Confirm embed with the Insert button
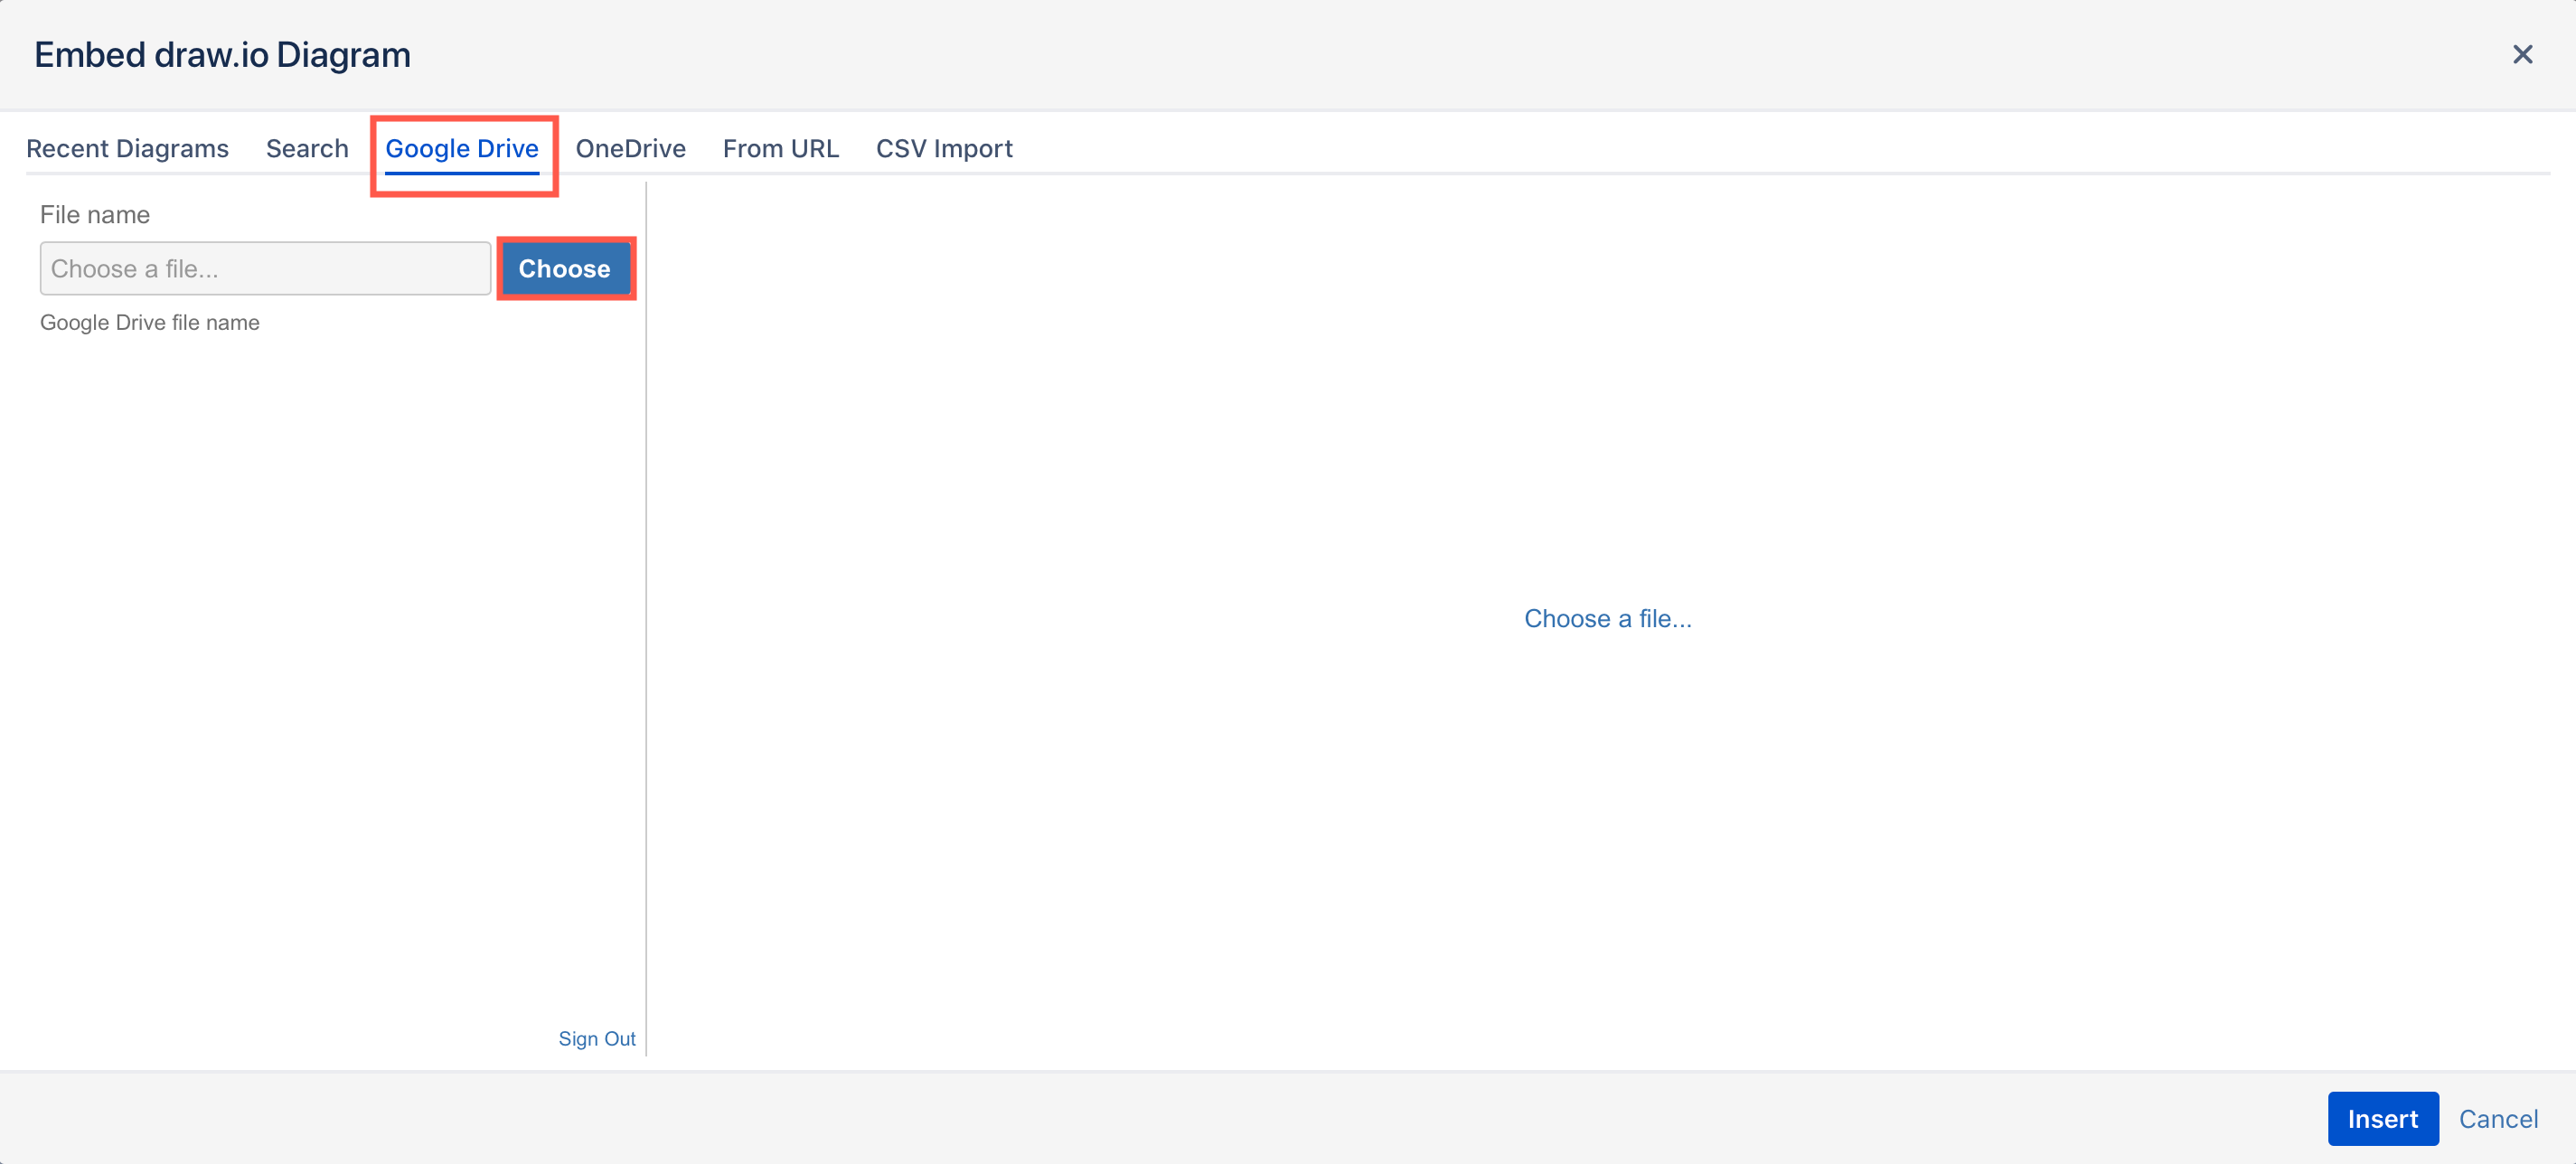This screenshot has height=1164, width=2576. coord(2383,1118)
